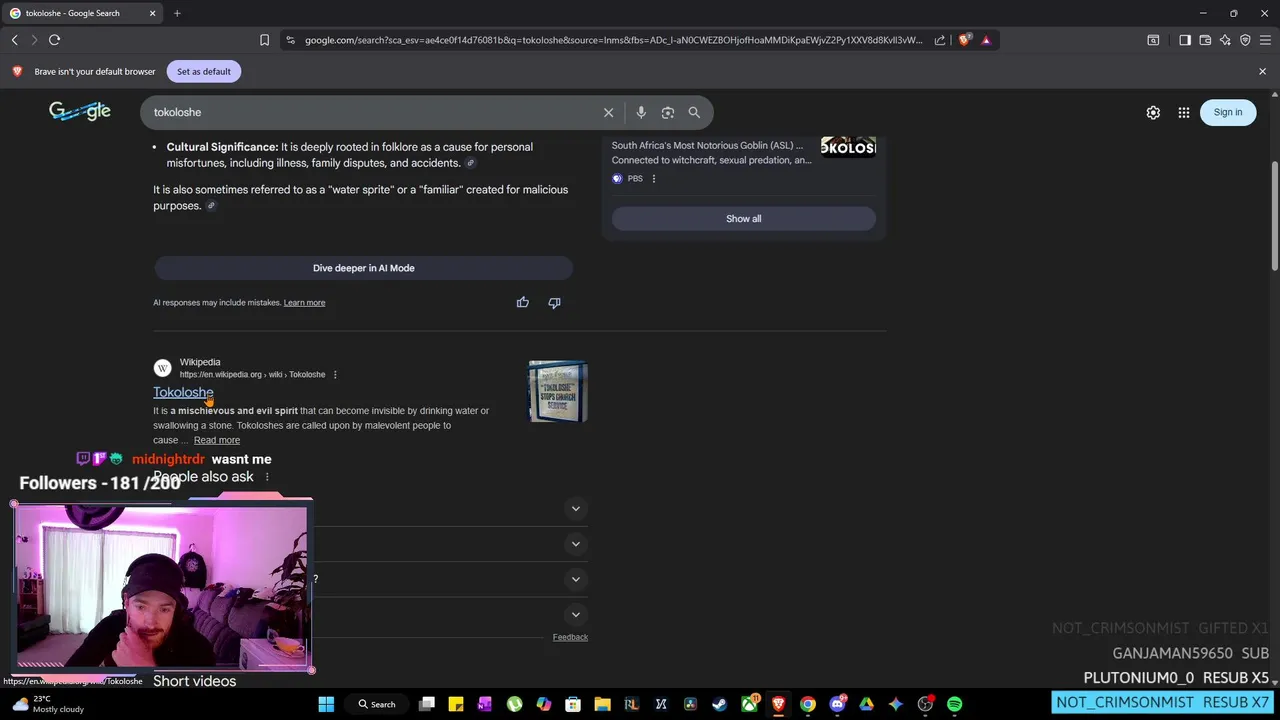
Task: Open Google quick settings gear
Action: point(1153,112)
